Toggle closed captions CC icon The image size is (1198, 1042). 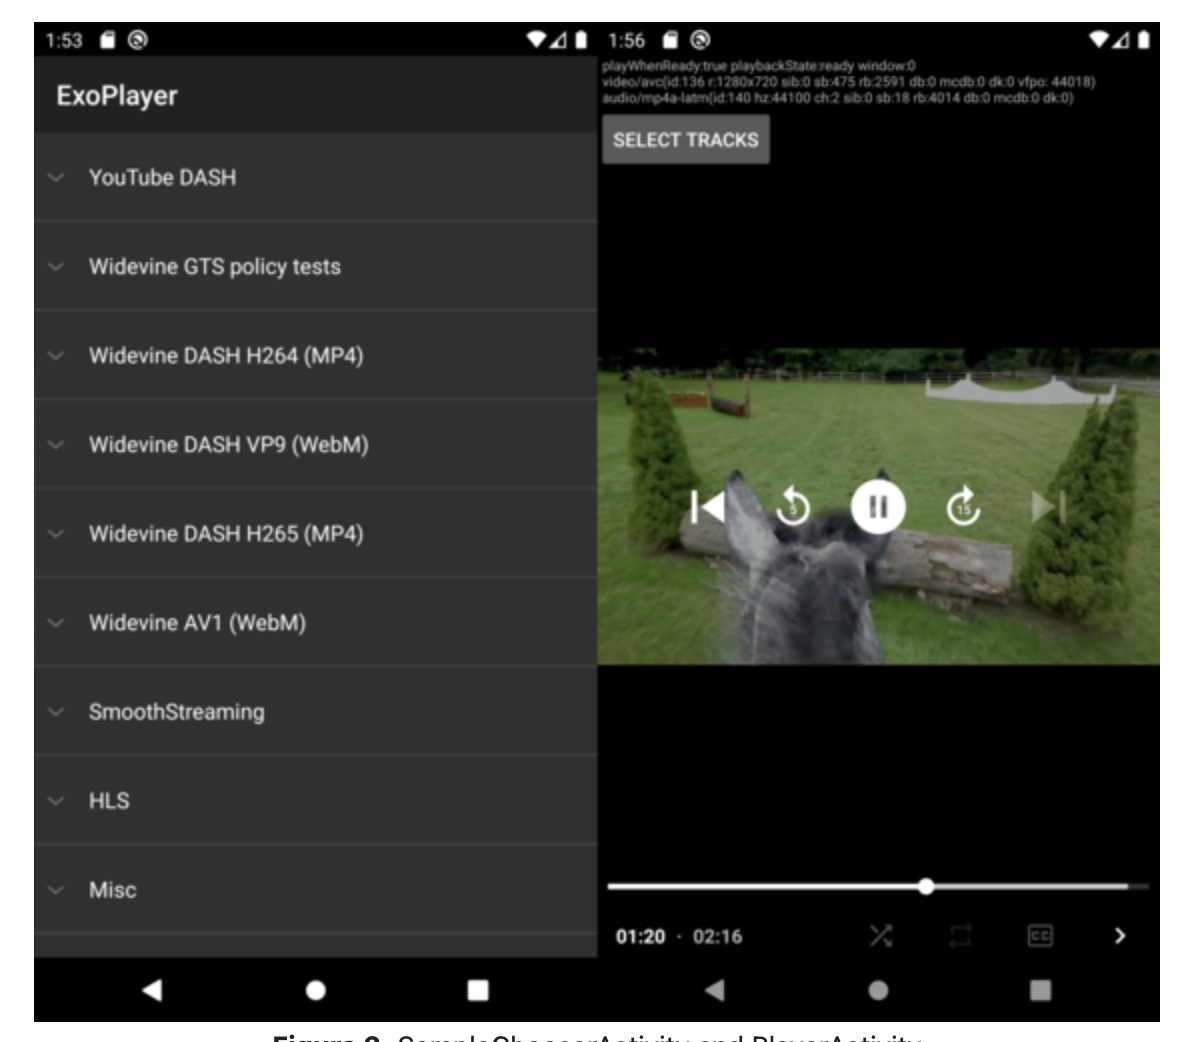pyautogui.click(x=1040, y=936)
